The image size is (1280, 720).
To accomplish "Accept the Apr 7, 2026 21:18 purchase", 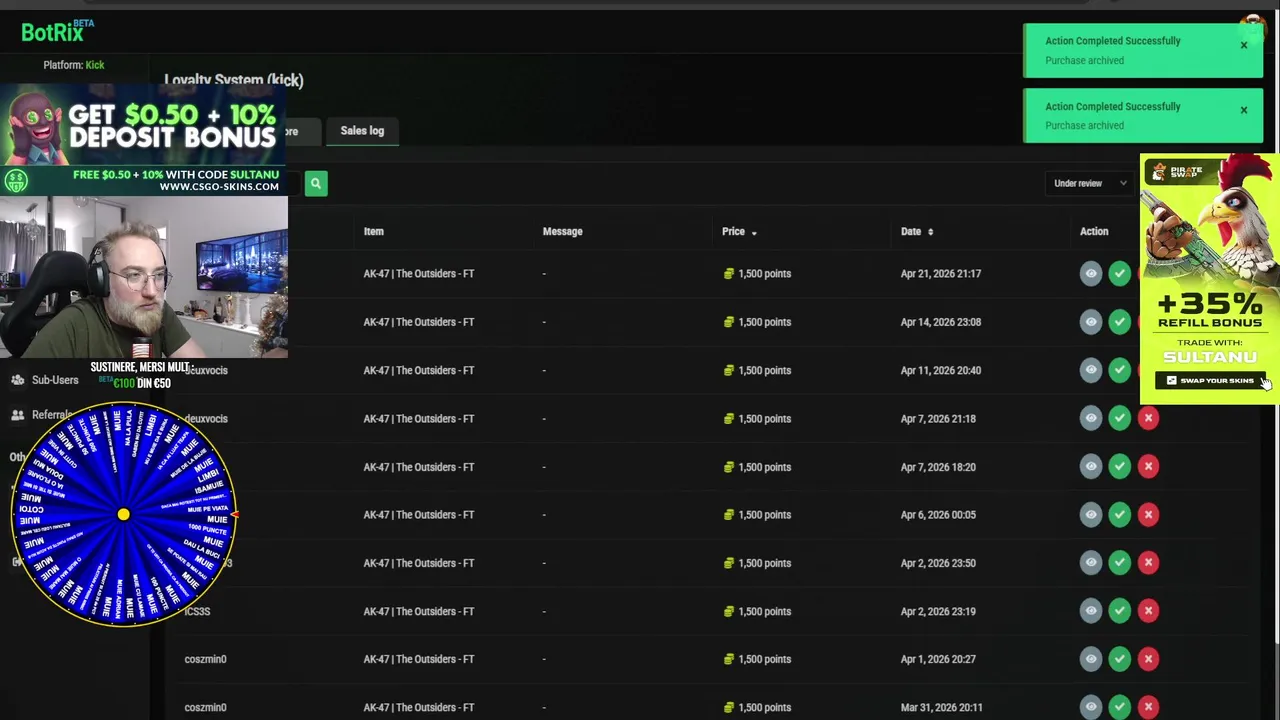I will click(x=1119, y=418).
